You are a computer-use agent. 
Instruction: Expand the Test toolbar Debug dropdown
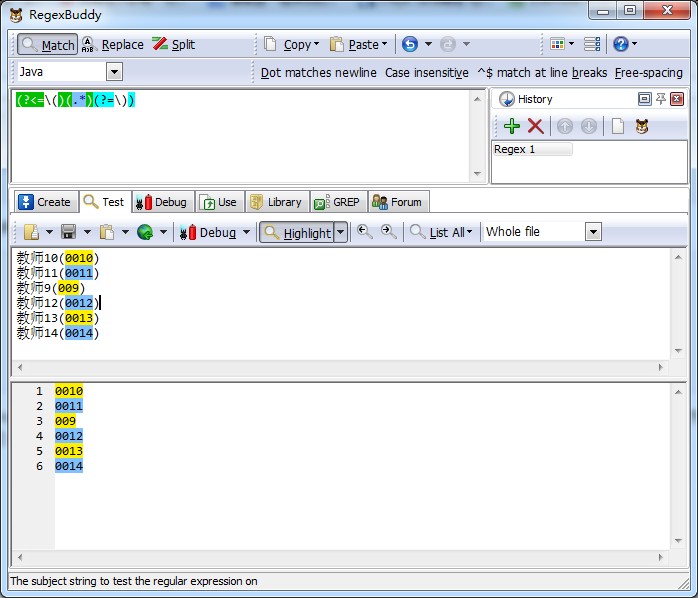click(246, 232)
